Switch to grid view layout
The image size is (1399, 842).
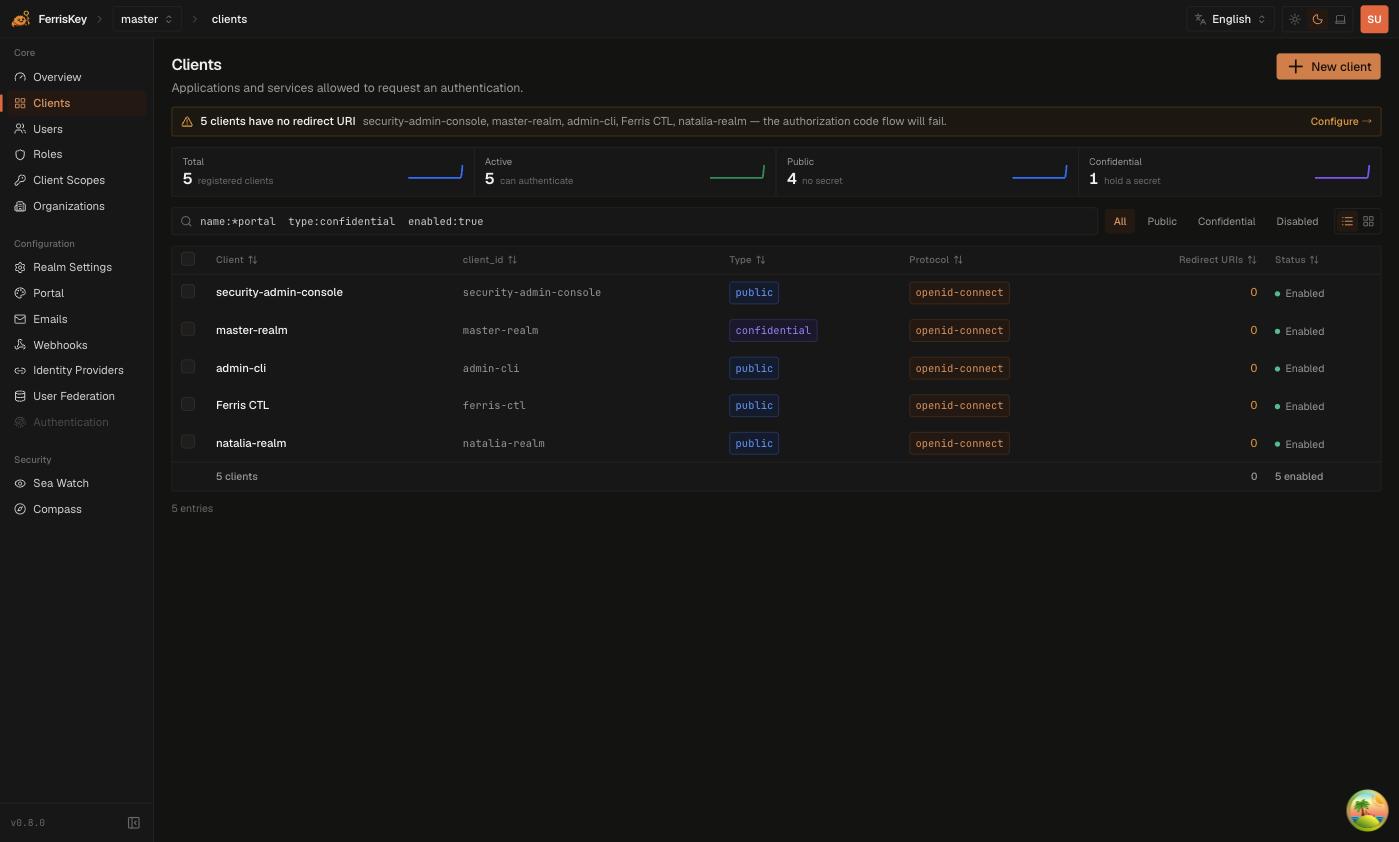click(x=1368, y=221)
